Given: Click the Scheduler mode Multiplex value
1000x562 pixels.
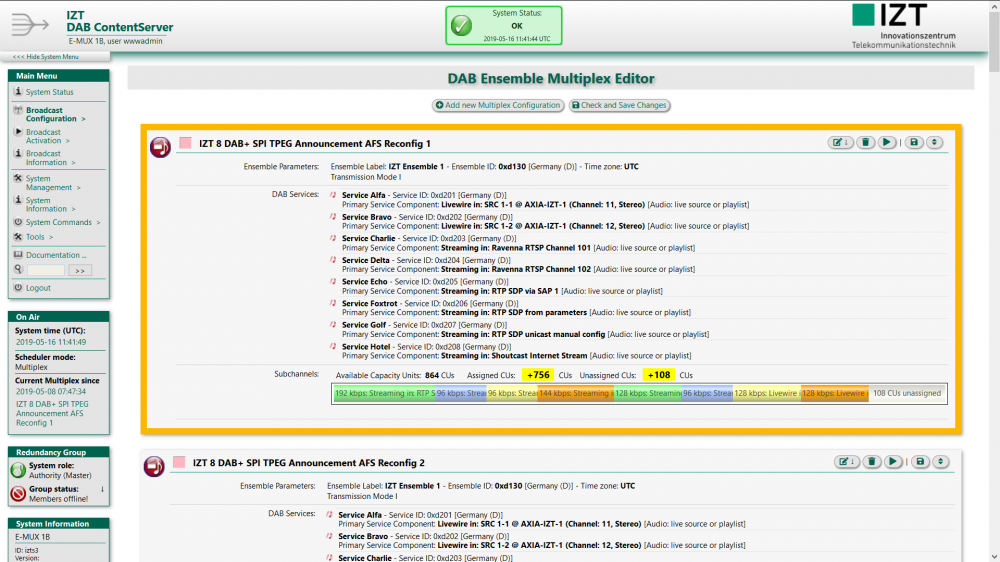Looking at the screenshot, I should point(31,367).
